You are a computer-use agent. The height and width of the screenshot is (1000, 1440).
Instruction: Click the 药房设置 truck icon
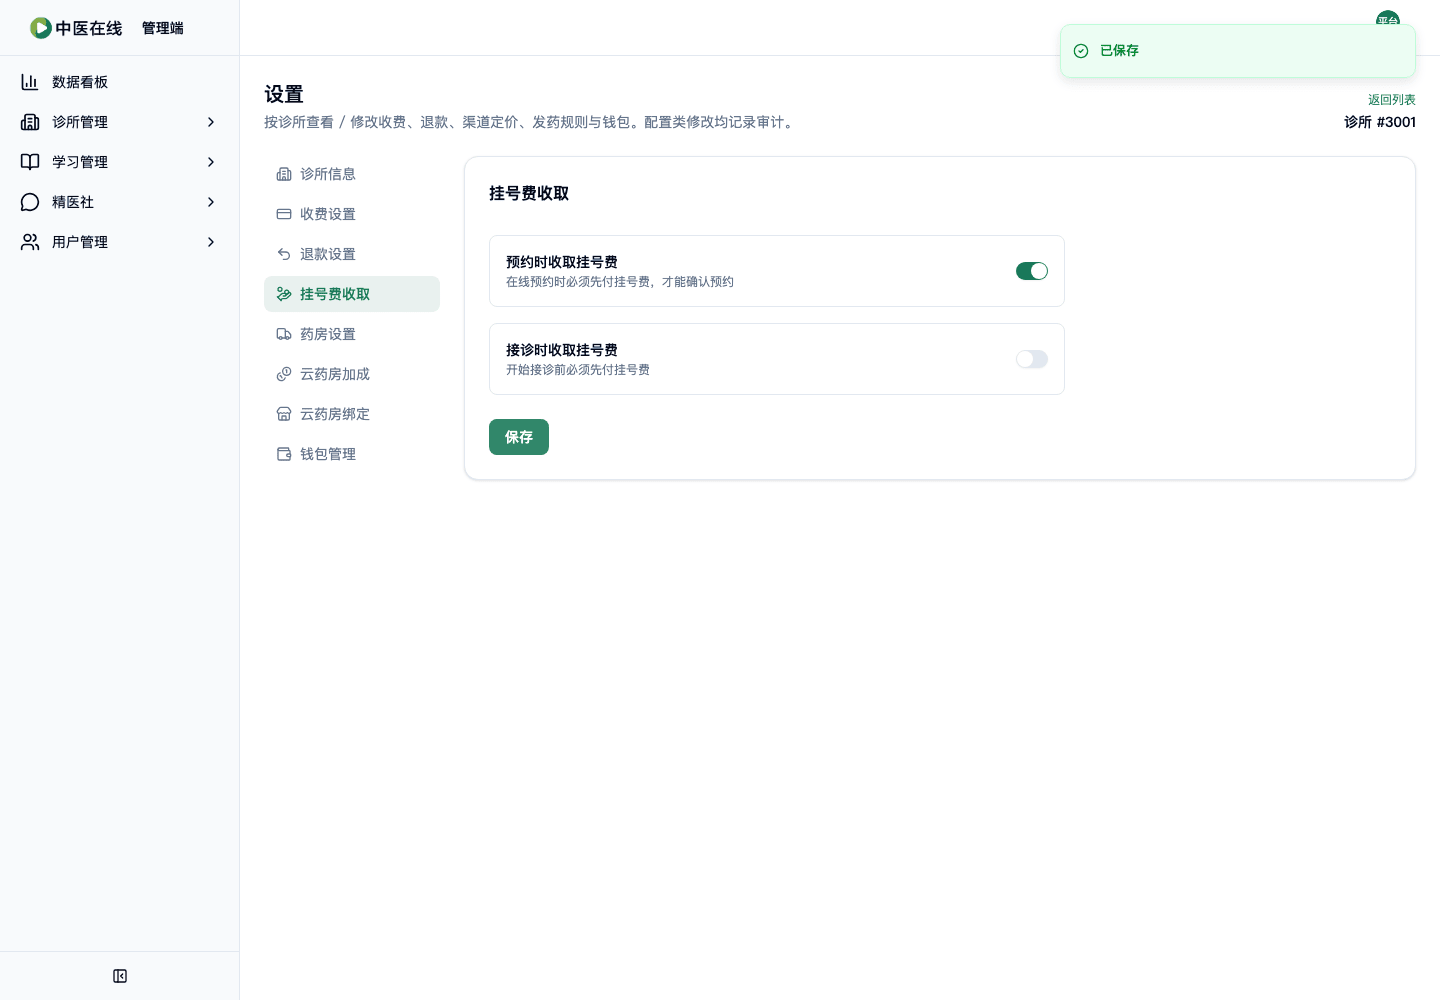click(x=284, y=334)
